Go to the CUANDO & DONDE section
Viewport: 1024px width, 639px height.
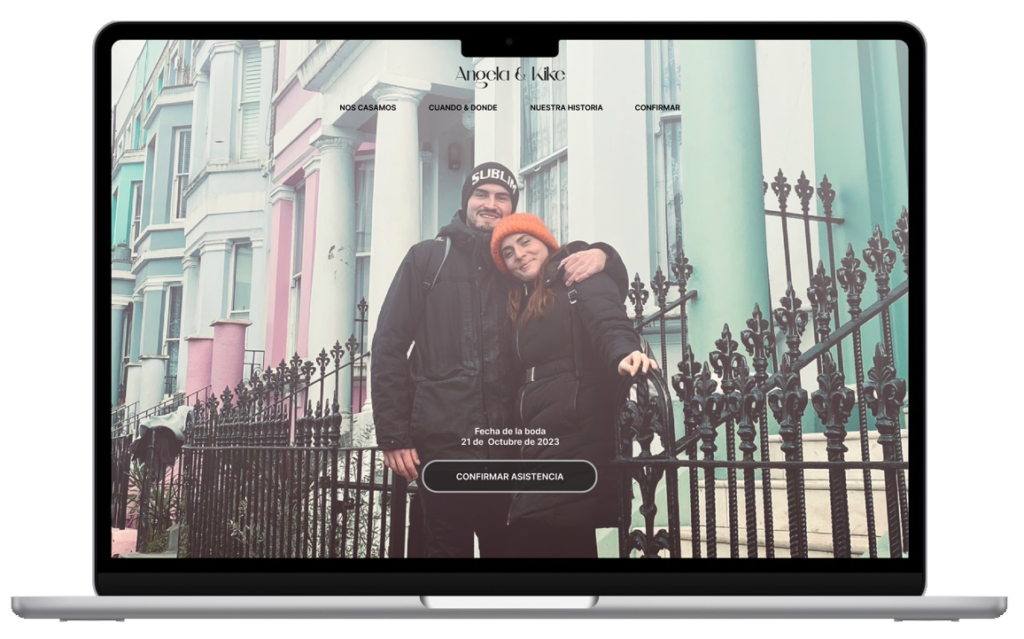click(462, 108)
